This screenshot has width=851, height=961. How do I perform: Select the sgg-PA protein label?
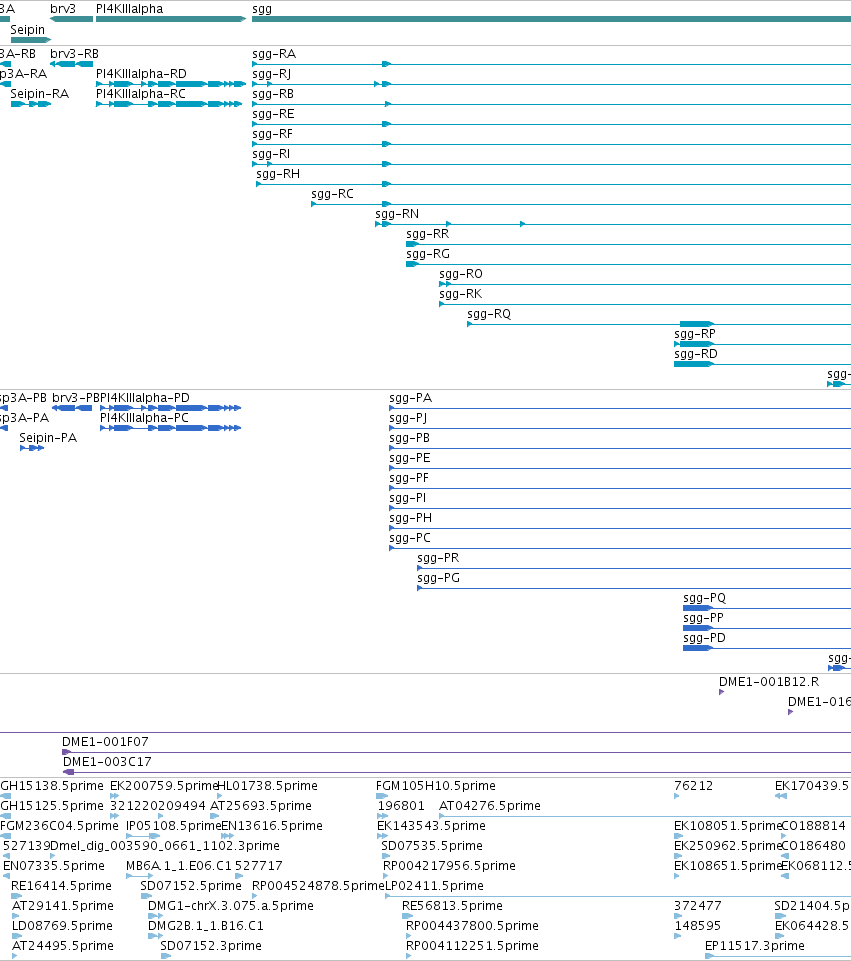(410, 398)
